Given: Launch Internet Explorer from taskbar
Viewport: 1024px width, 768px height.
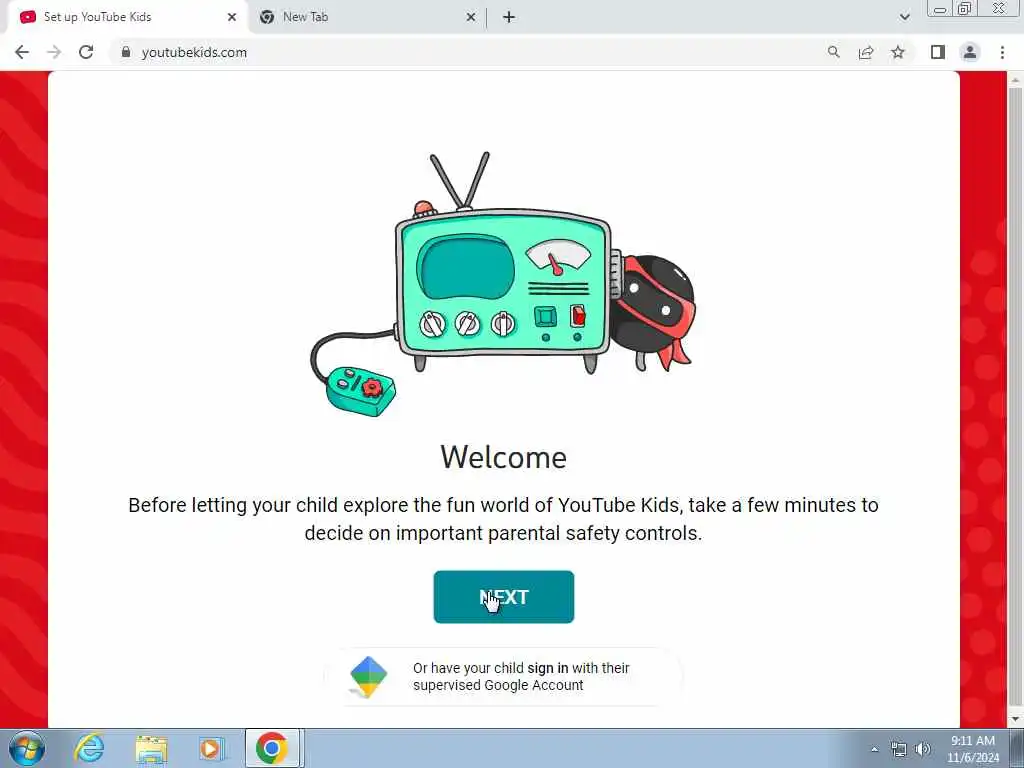Looking at the screenshot, I should point(89,748).
